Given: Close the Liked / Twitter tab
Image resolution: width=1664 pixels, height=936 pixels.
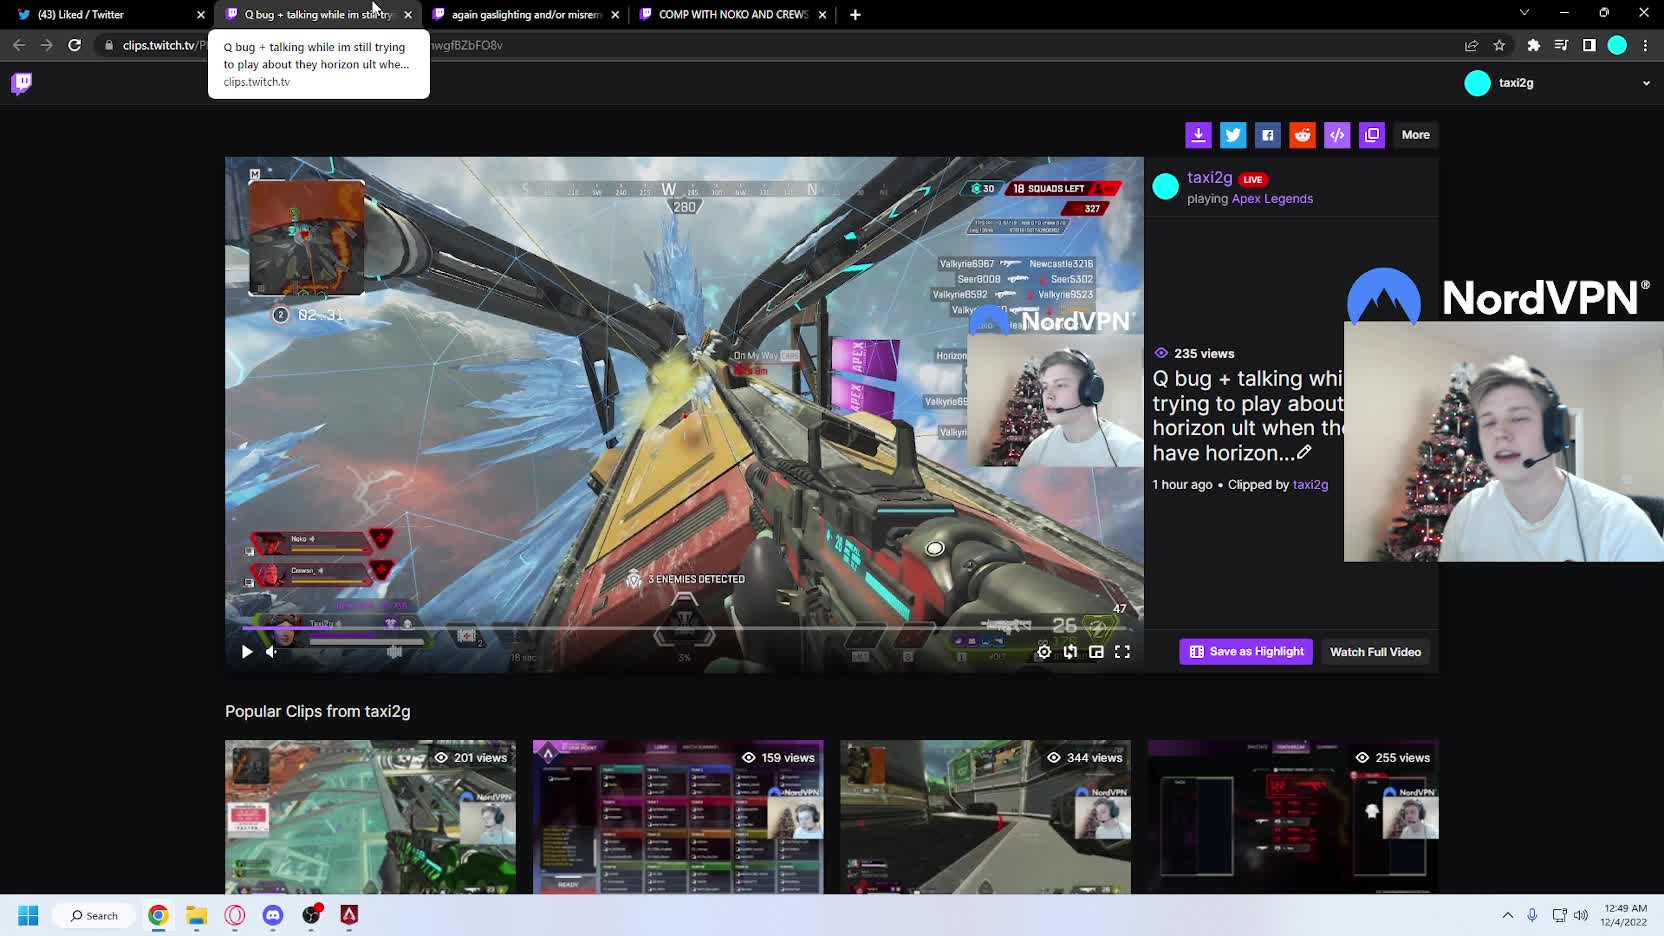Looking at the screenshot, I should click(201, 15).
